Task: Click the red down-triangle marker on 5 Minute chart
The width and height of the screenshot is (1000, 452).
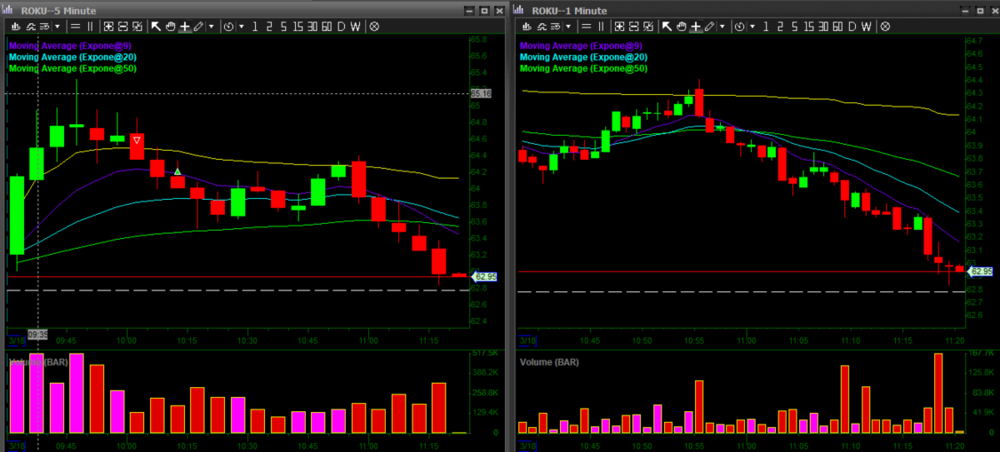Action: point(137,139)
